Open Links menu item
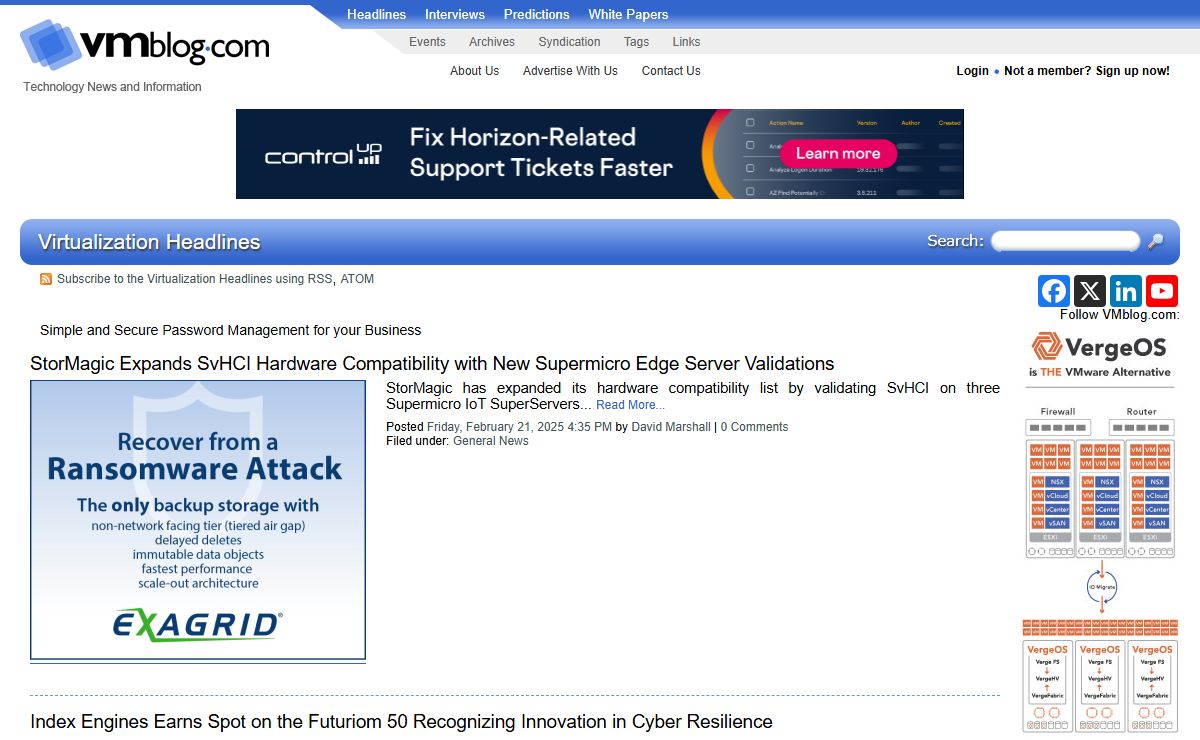The image size is (1200, 740). [x=686, y=42]
